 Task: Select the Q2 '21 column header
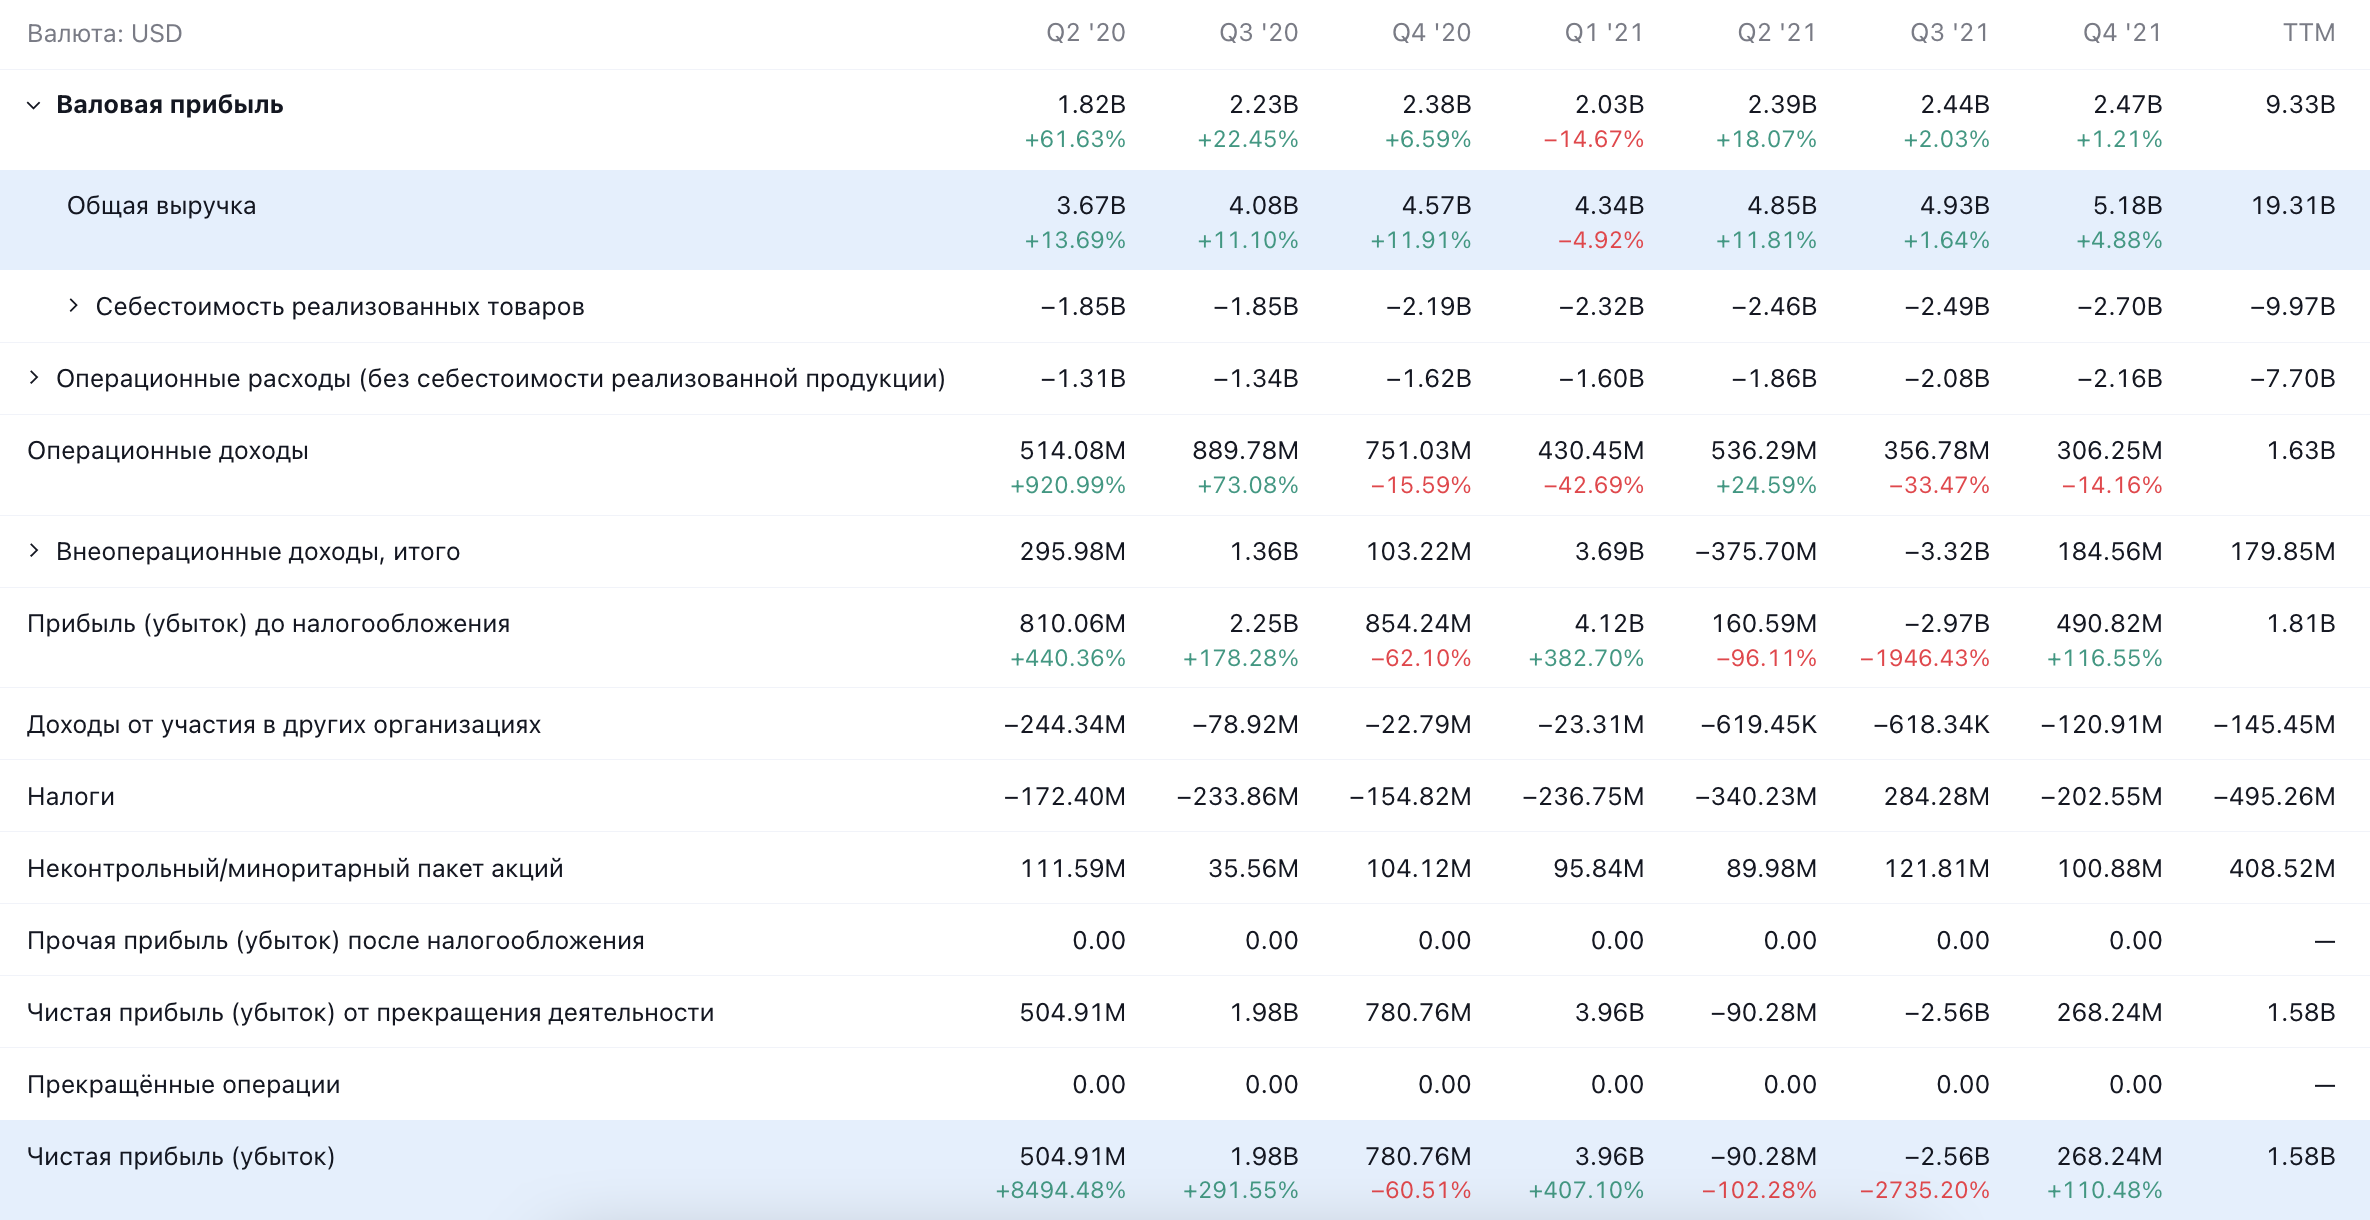[x=1777, y=33]
